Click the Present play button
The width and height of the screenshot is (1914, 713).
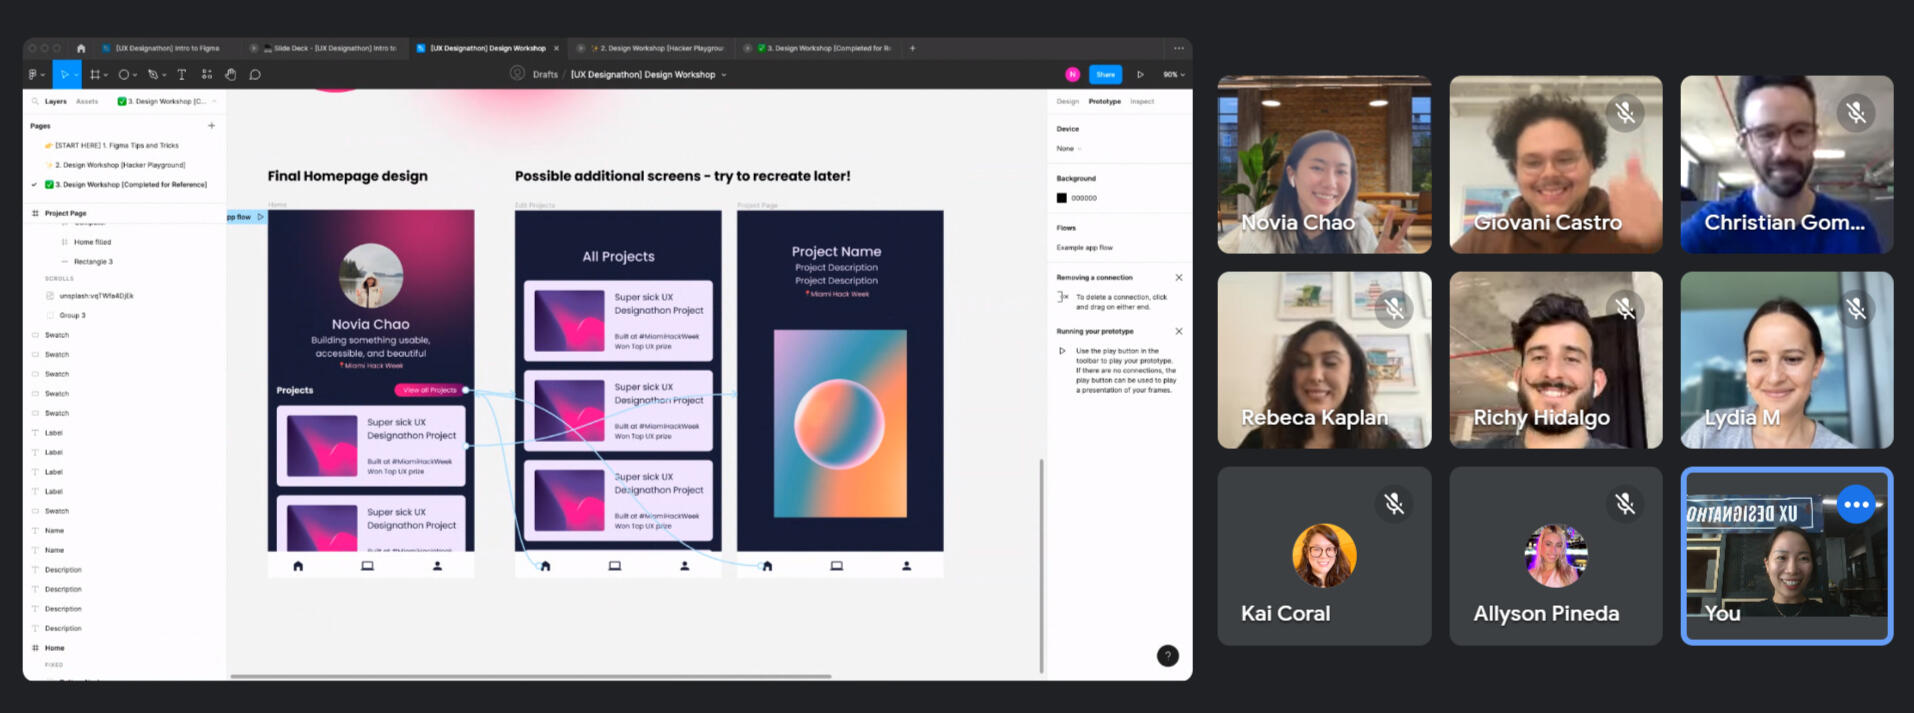[1140, 74]
